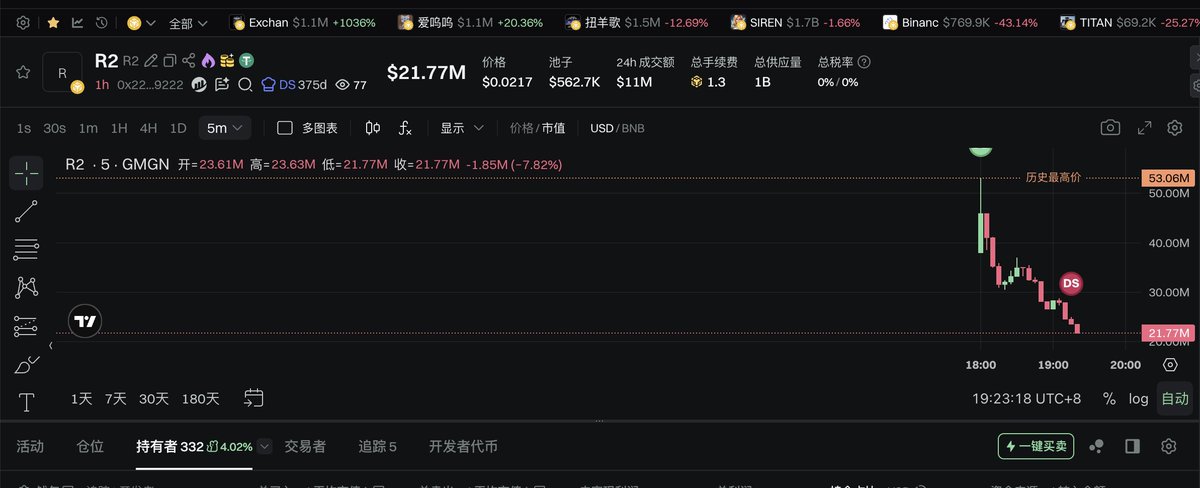
Task: Search token with magnifier icon
Action: tap(244, 85)
